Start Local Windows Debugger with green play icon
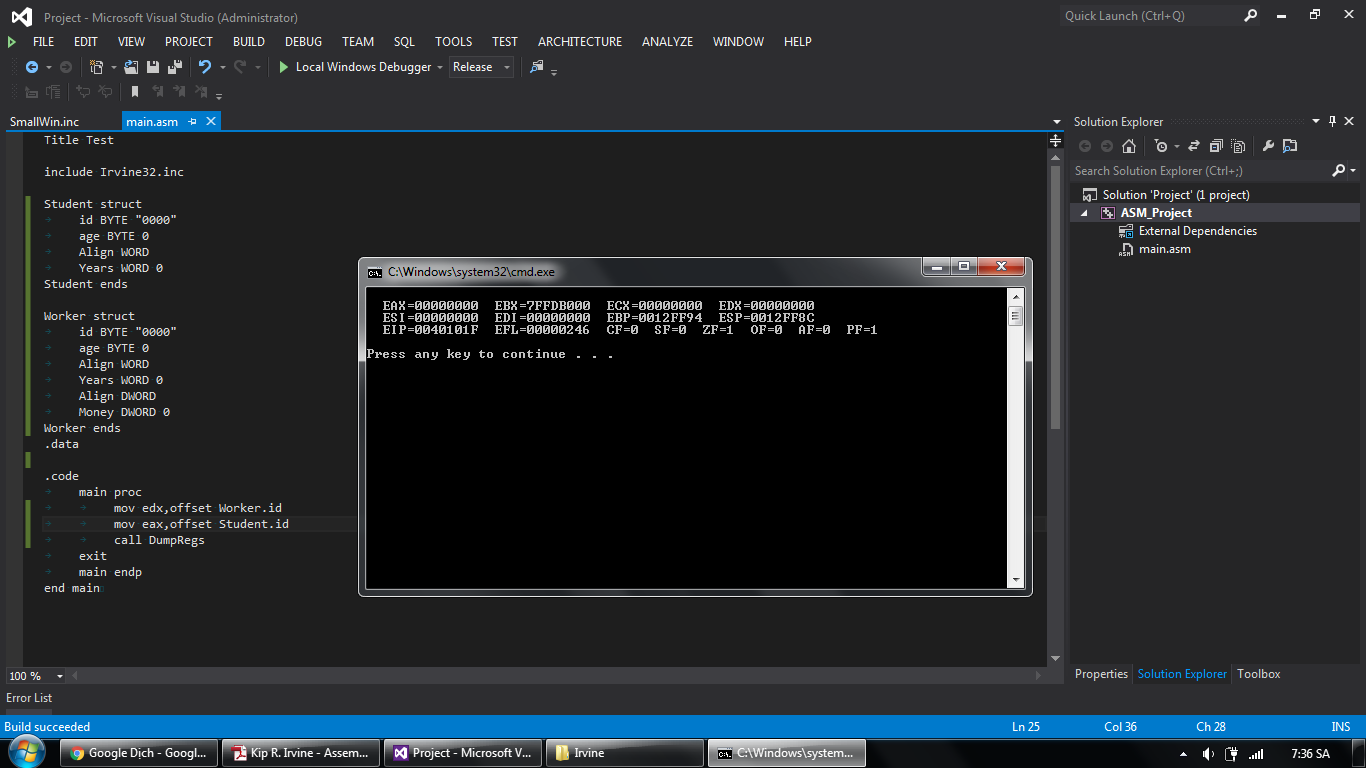 [x=284, y=67]
